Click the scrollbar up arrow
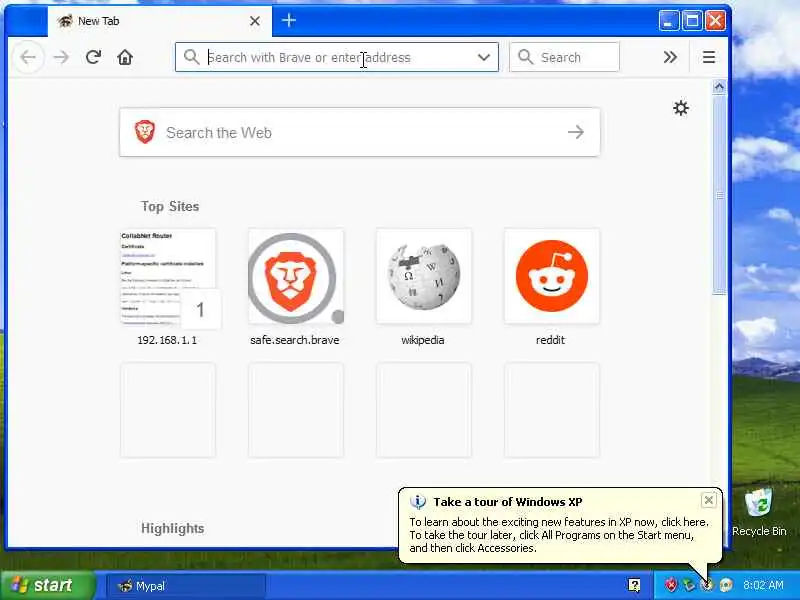The height and width of the screenshot is (600, 800). point(719,87)
